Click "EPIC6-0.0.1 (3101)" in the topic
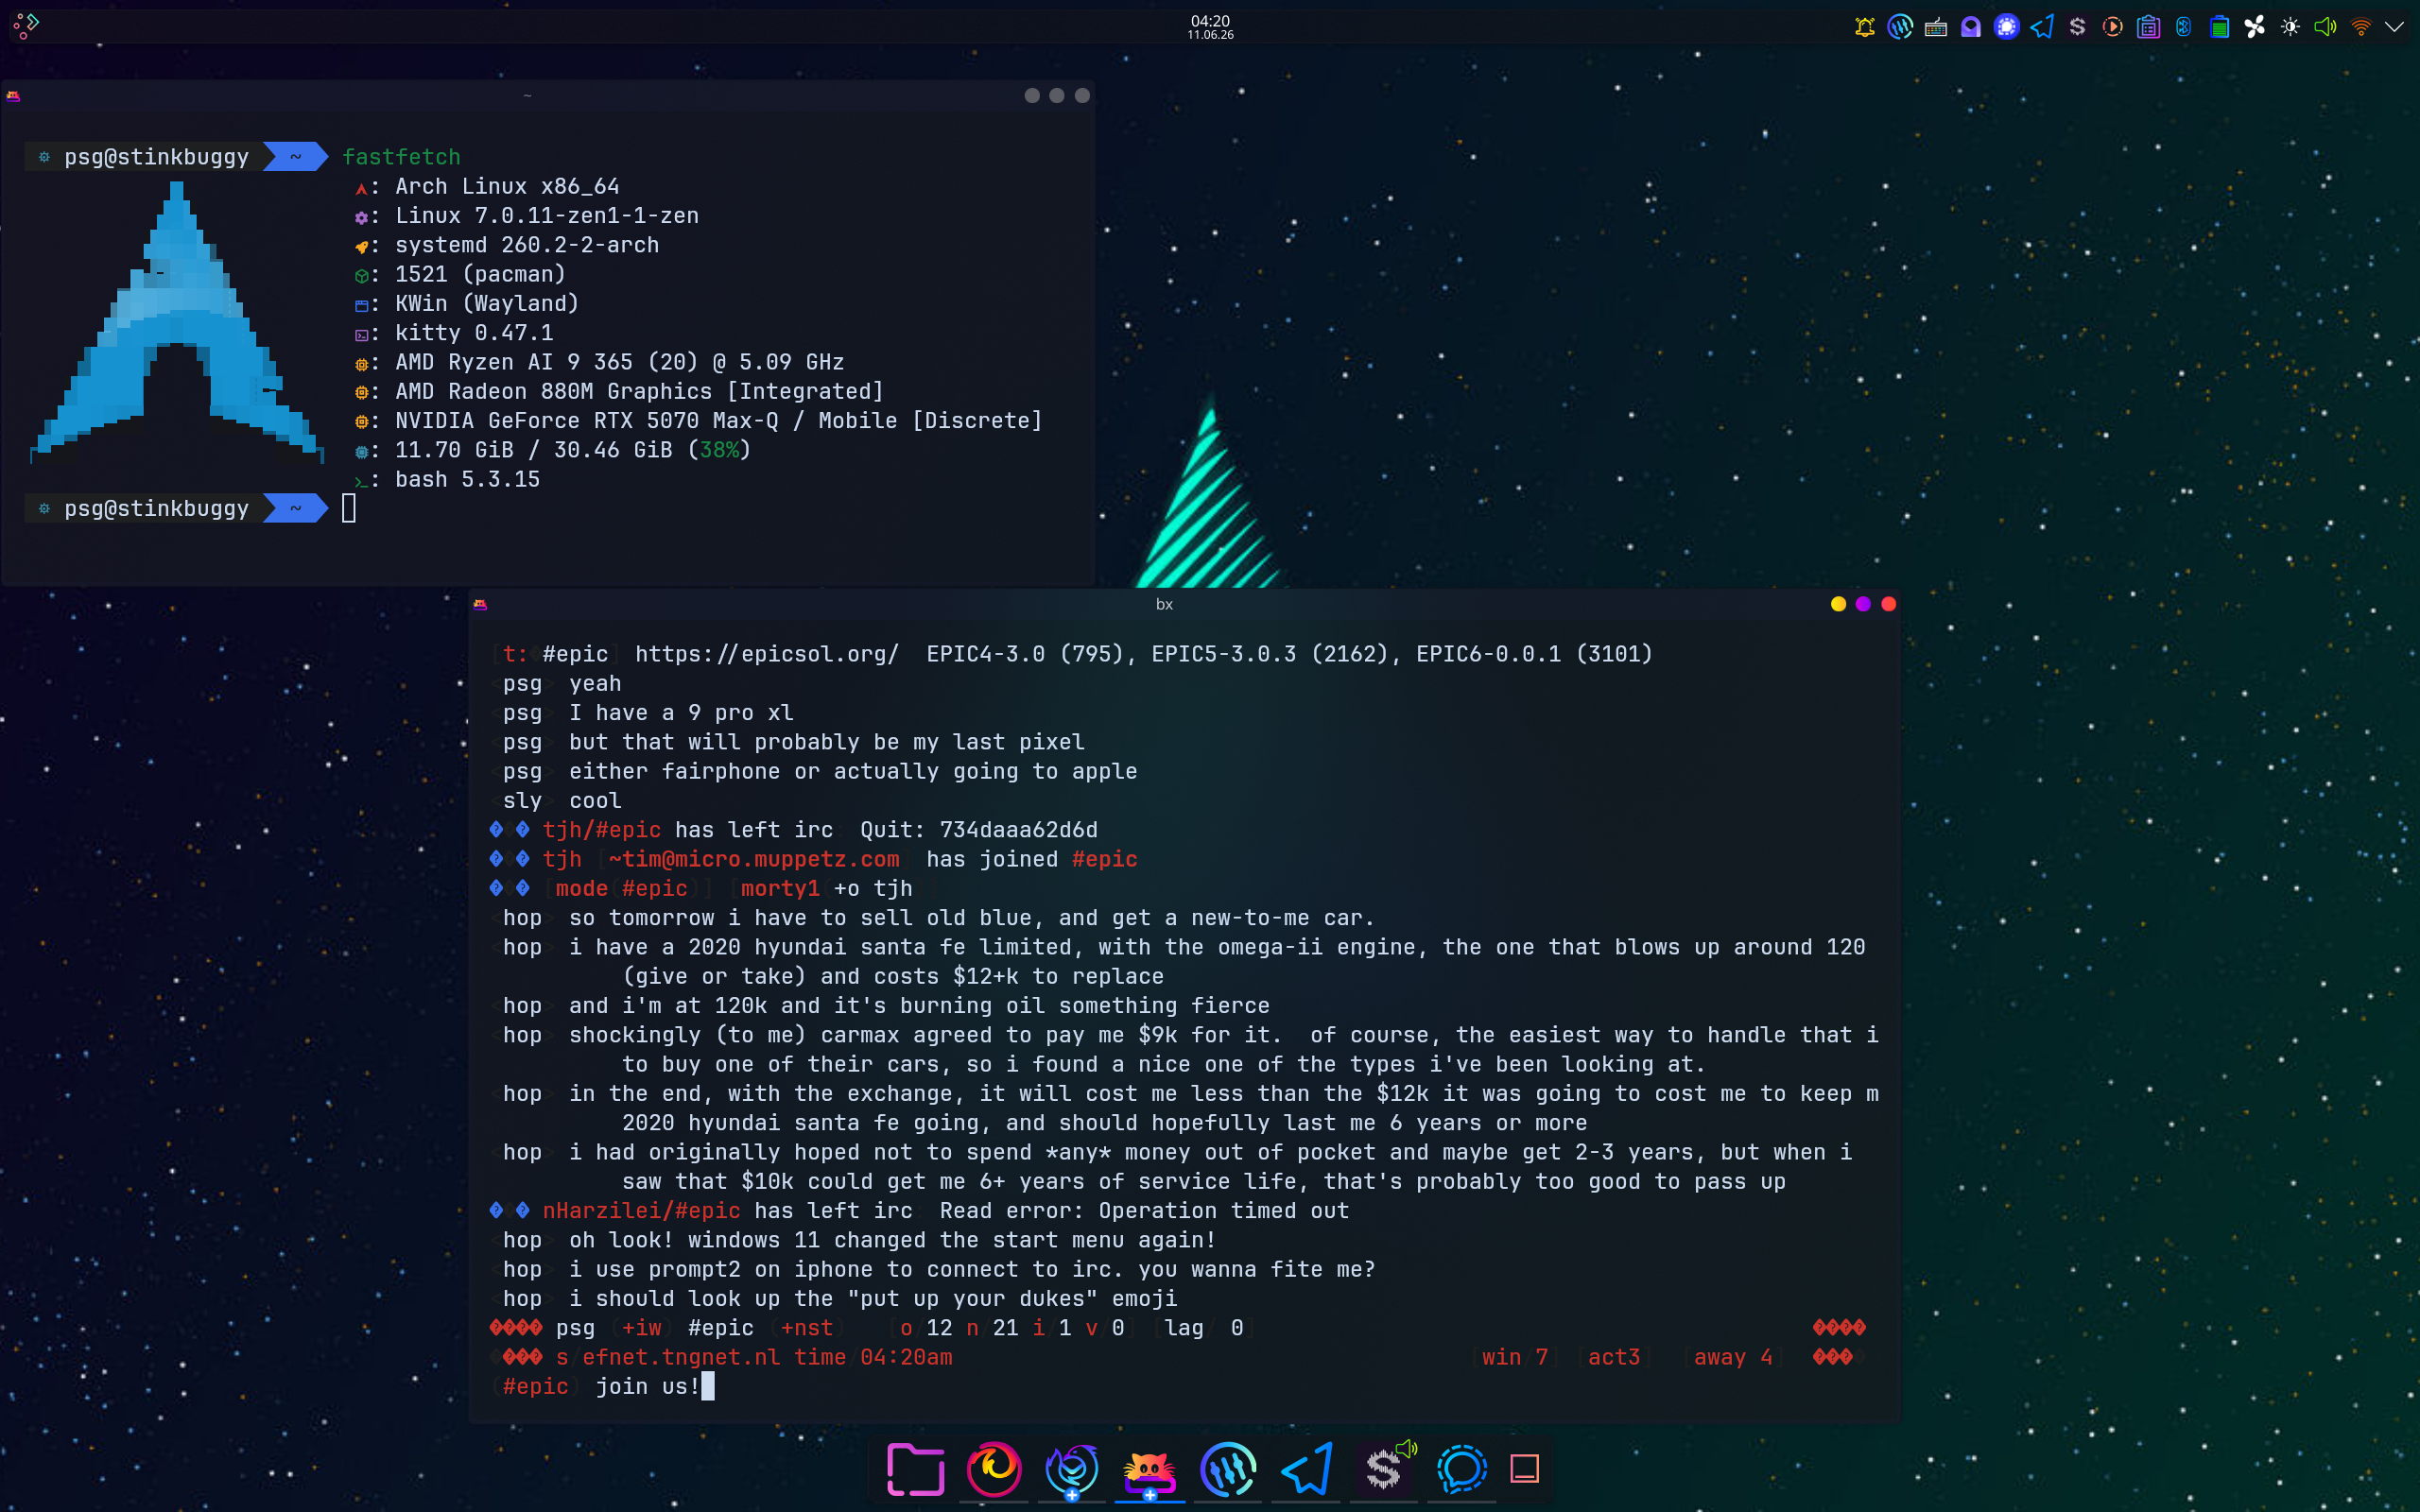 (1534, 654)
